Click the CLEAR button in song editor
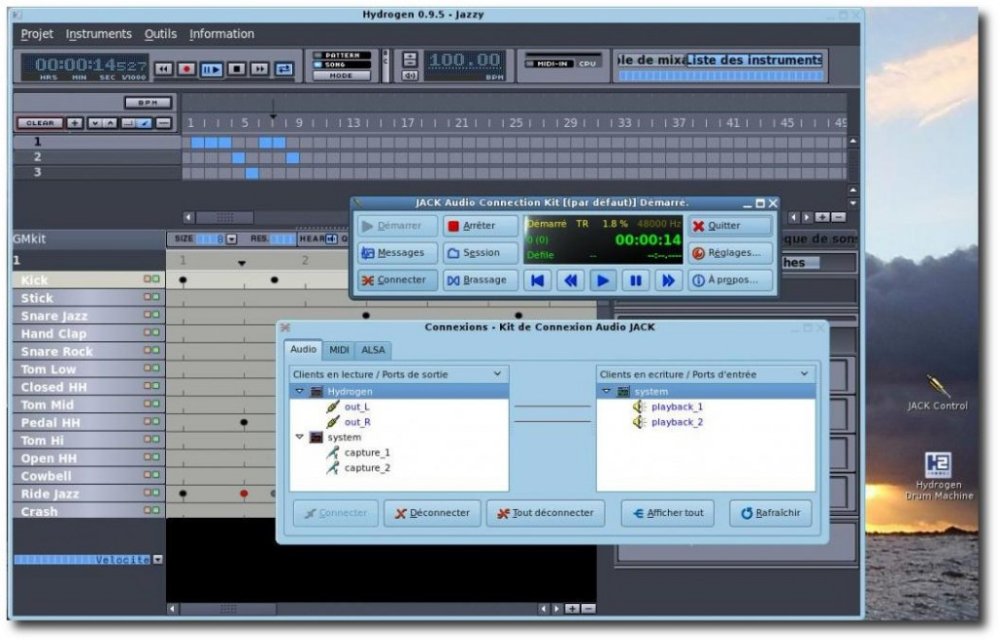Screen dimensions: 1000x642 coord(40,122)
